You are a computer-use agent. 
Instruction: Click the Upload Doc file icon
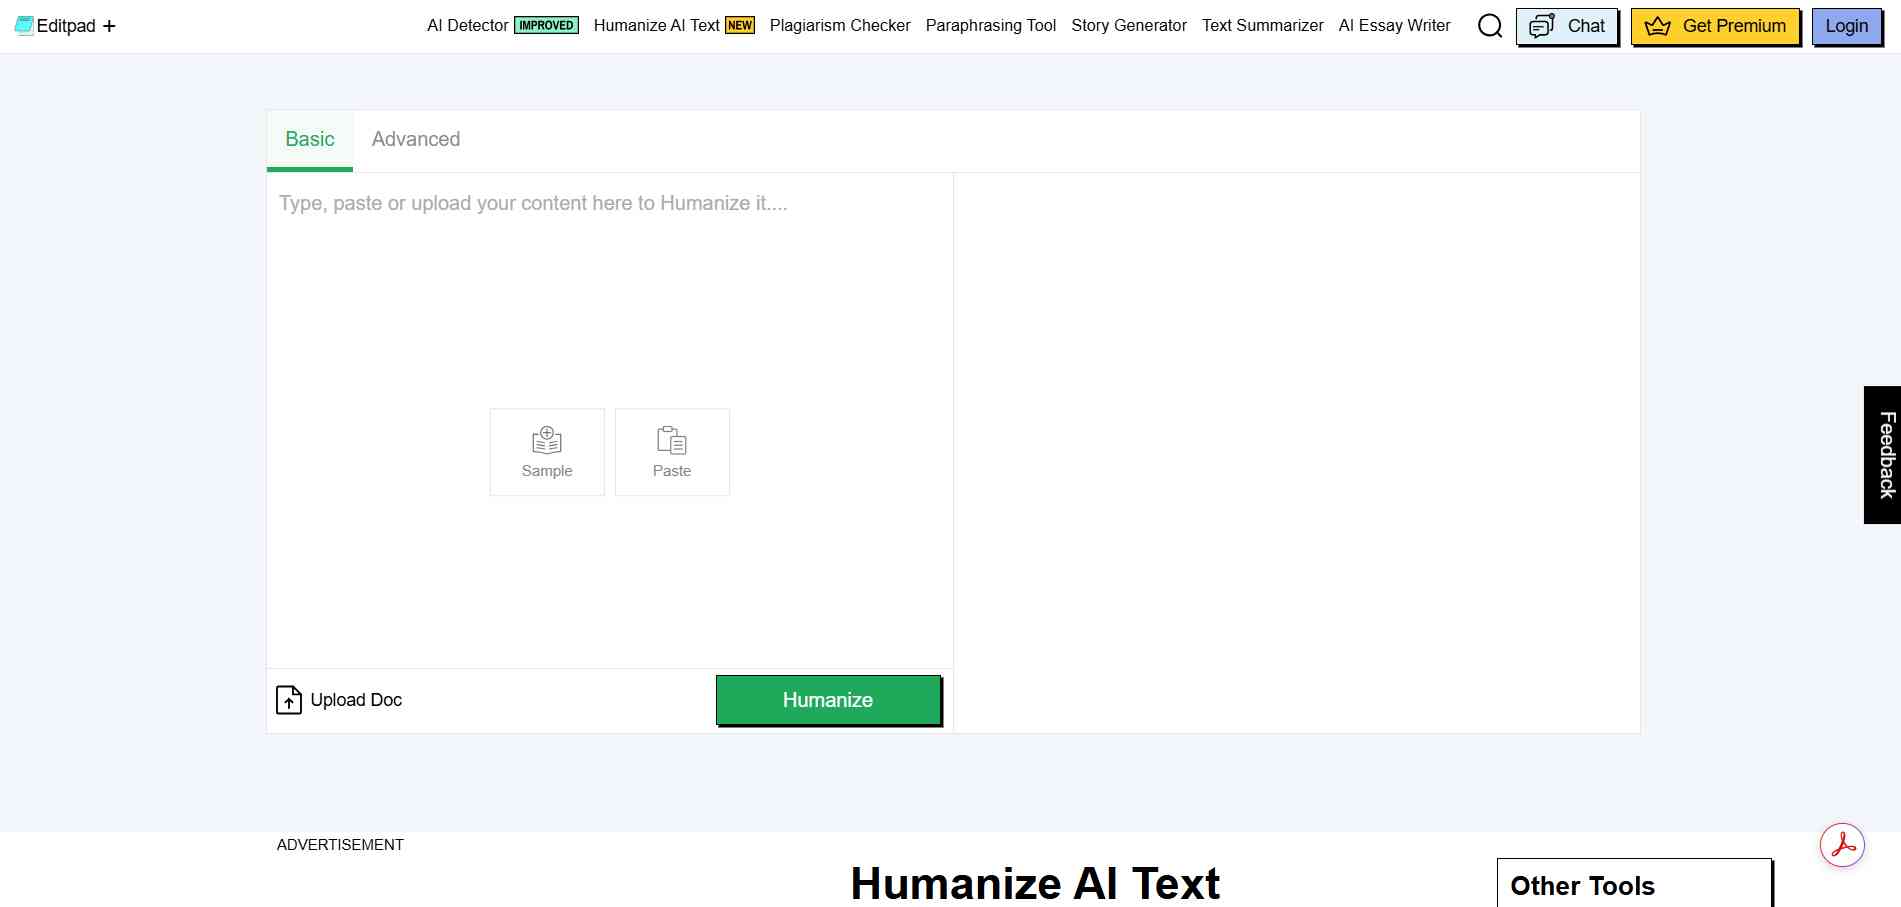(288, 700)
